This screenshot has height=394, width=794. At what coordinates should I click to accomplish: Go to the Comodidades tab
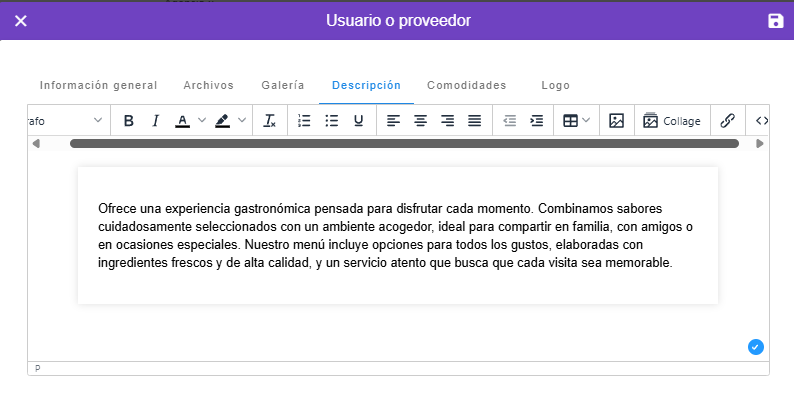coord(467,86)
